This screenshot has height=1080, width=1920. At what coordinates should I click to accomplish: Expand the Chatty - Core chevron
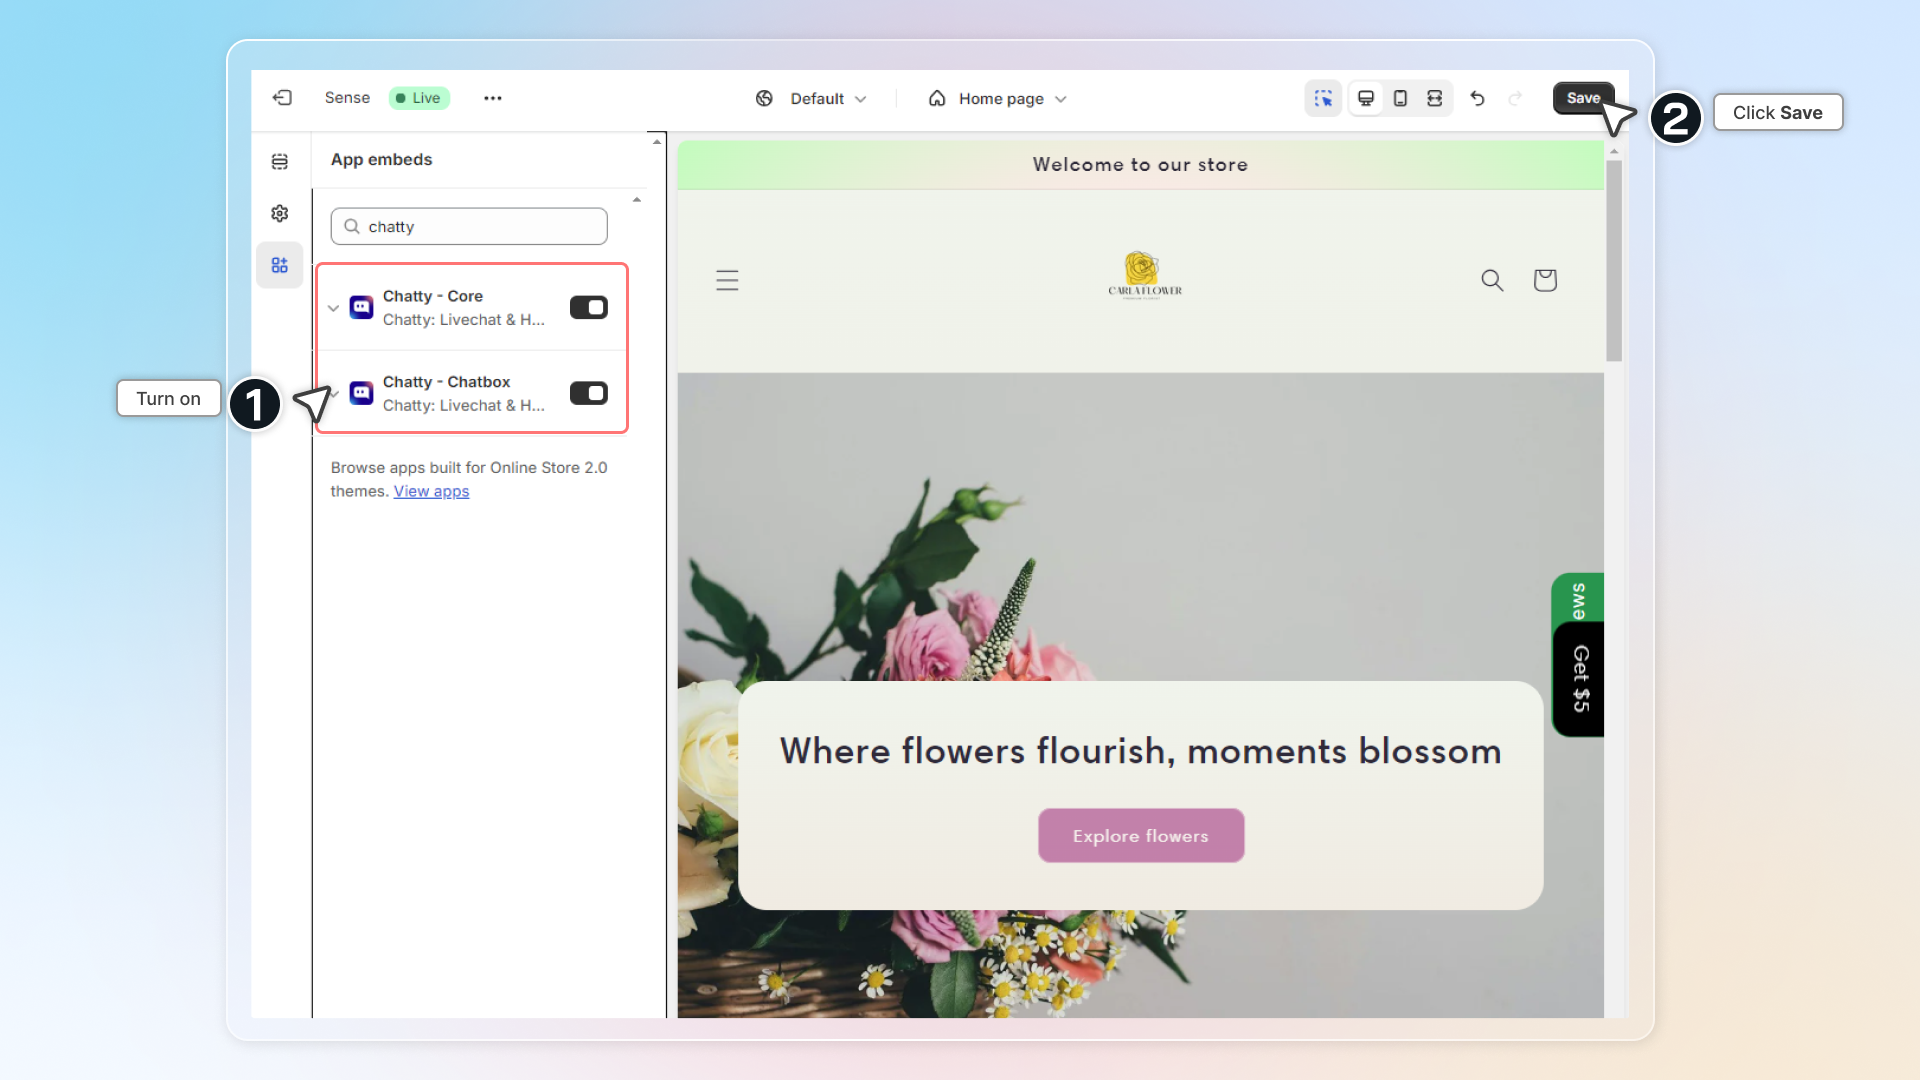pyautogui.click(x=333, y=308)
